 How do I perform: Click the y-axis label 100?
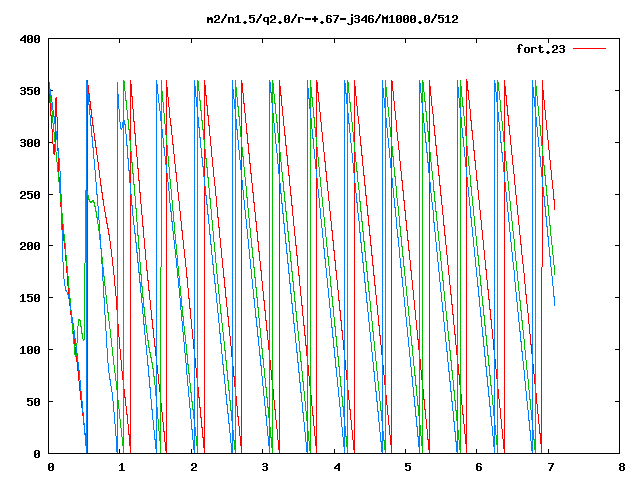point(30,350)
